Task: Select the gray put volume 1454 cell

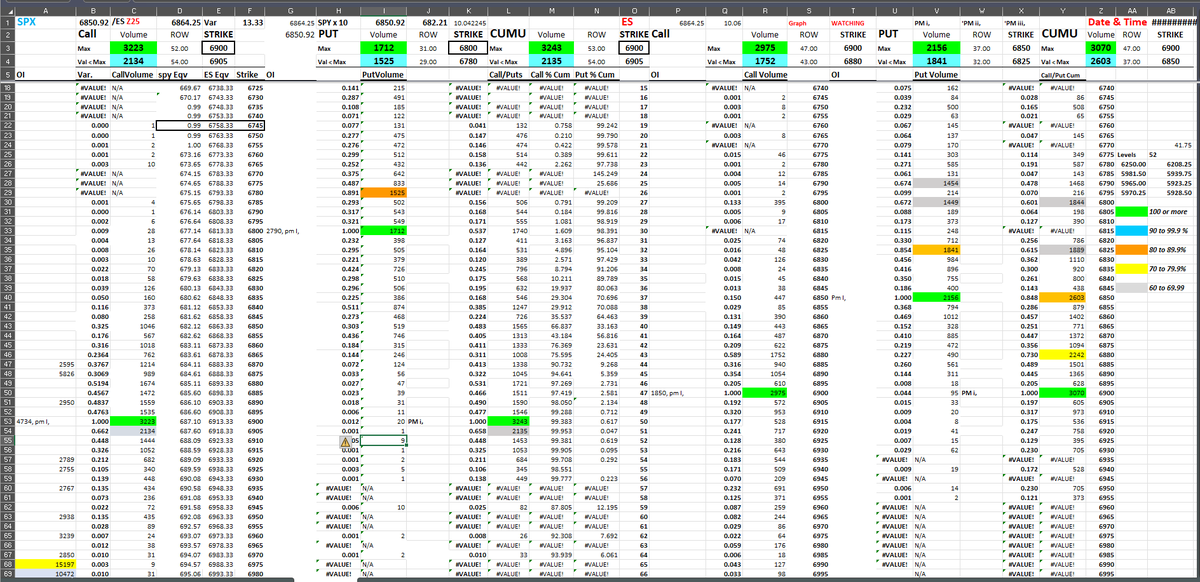Action: pyautogui.click(x=937, y=184)
